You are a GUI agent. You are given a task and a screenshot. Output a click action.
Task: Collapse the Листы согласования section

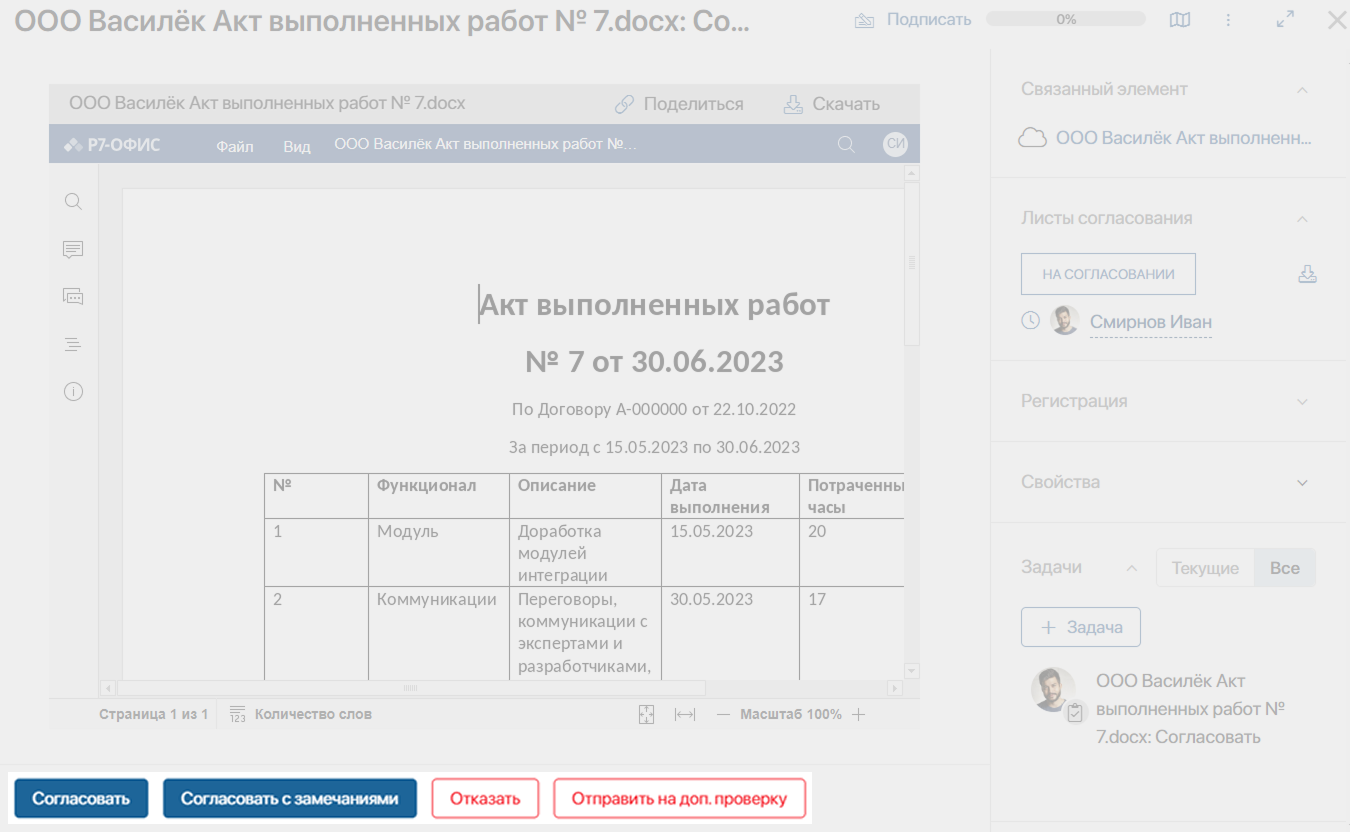click(x=1302, y=219)
